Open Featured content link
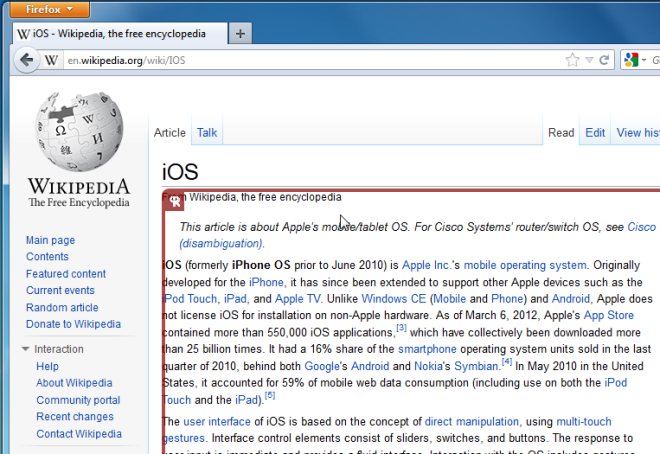The height and width of the screenshot is (454, 660). [x=66, y=273]
